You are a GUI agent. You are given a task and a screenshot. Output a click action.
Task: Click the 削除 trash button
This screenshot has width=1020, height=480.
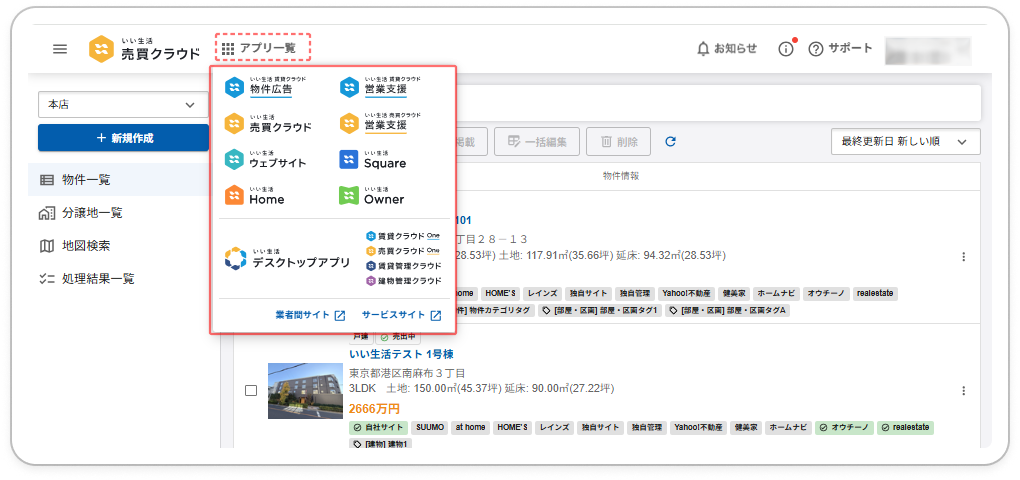[x=619, y=141]
